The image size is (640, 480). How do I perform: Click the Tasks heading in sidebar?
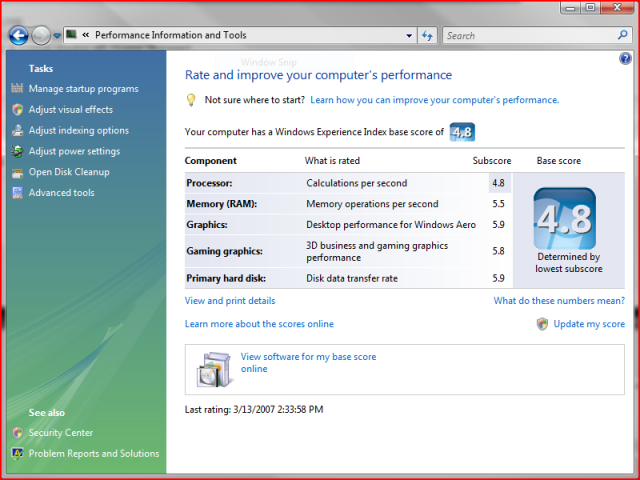(x=41, y=69)
